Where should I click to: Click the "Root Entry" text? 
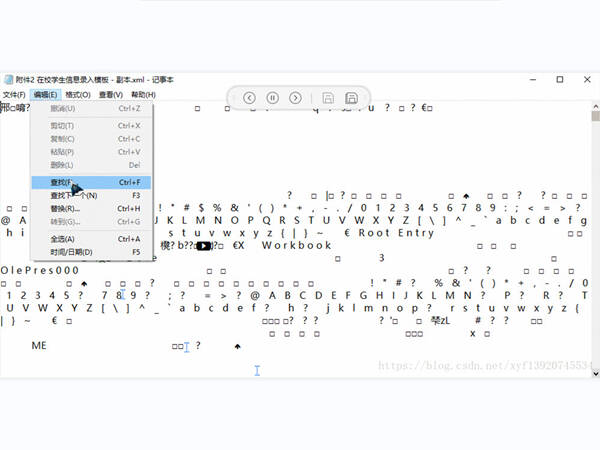[396, 233]
